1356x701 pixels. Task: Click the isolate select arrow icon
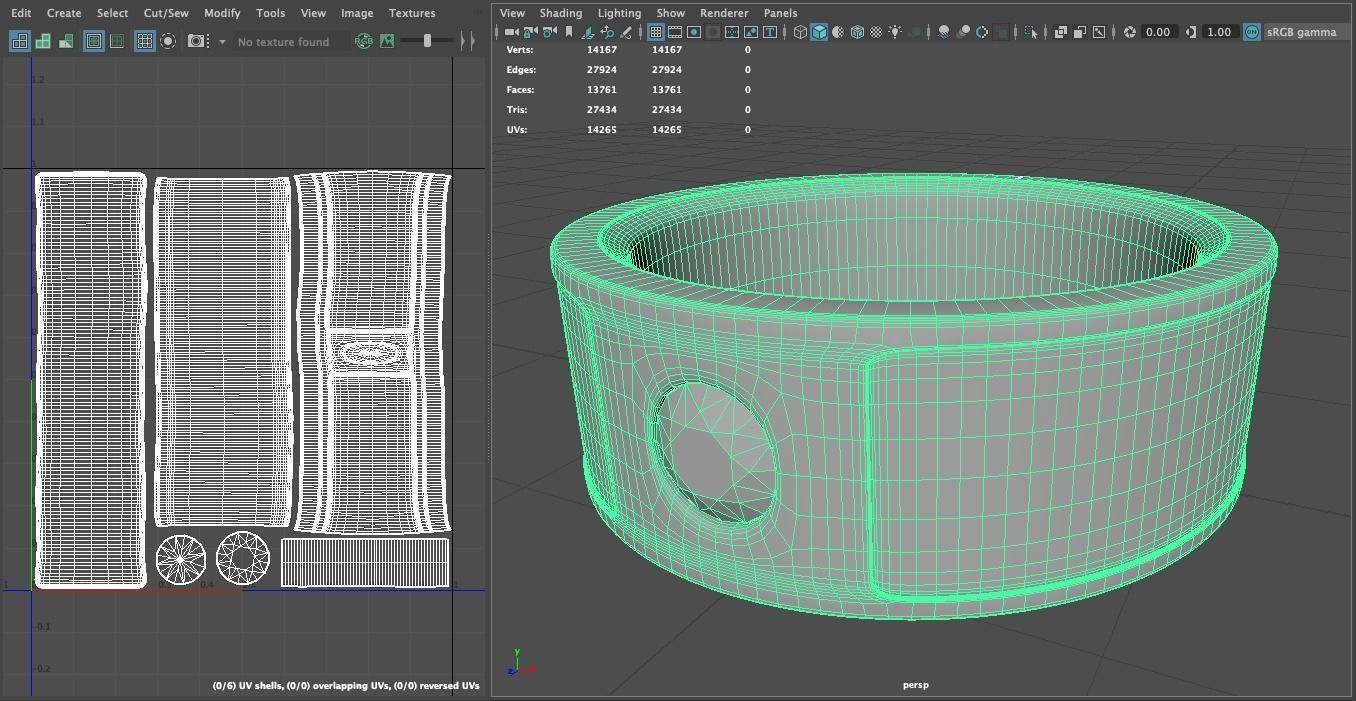coord(1031,32)
